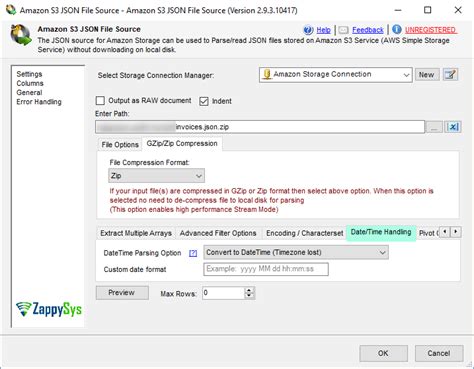Select the Date/Time Handling tab
This screenshot has height=369, width=474.
pos(381,232)
